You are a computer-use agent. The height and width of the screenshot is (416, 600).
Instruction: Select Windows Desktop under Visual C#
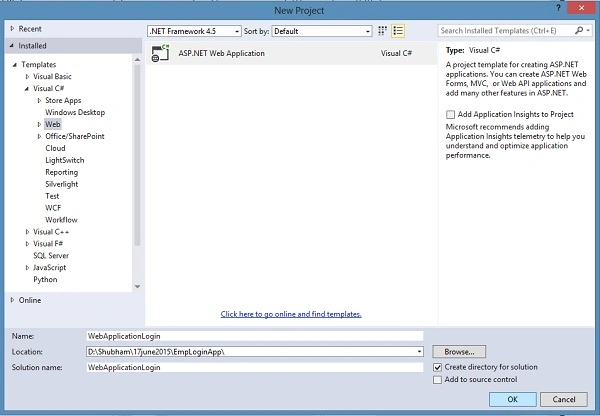click(x=75, y=113)
